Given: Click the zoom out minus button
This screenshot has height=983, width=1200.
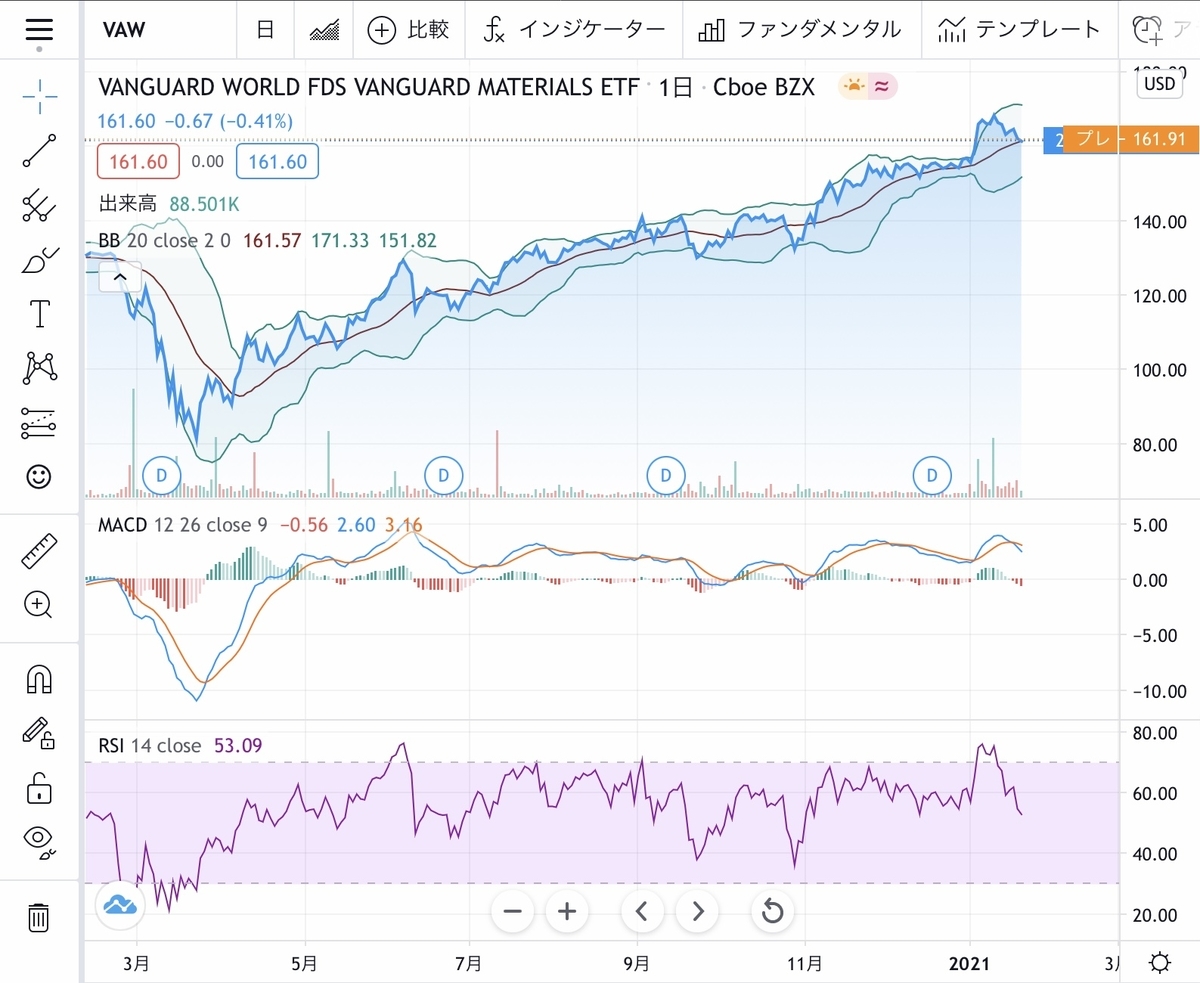Looking at the screenshot, I should (x=513, y=911).
